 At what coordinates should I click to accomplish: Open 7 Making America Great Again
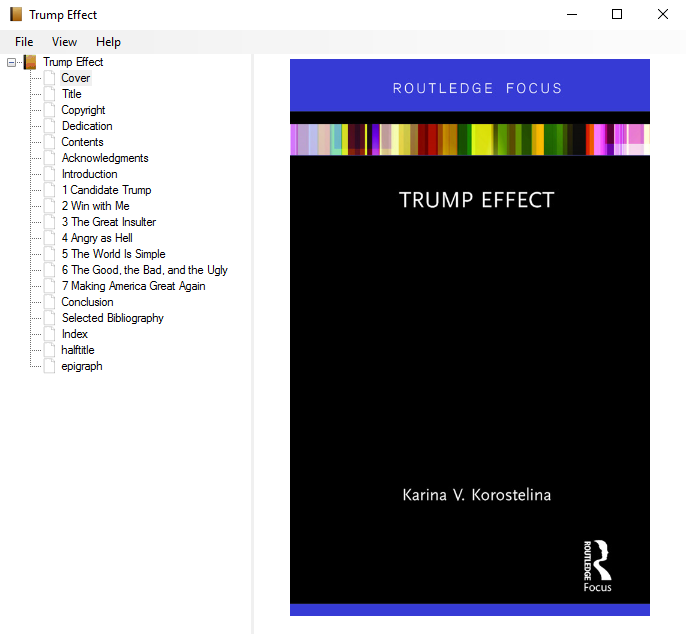(x=133, y=286)
